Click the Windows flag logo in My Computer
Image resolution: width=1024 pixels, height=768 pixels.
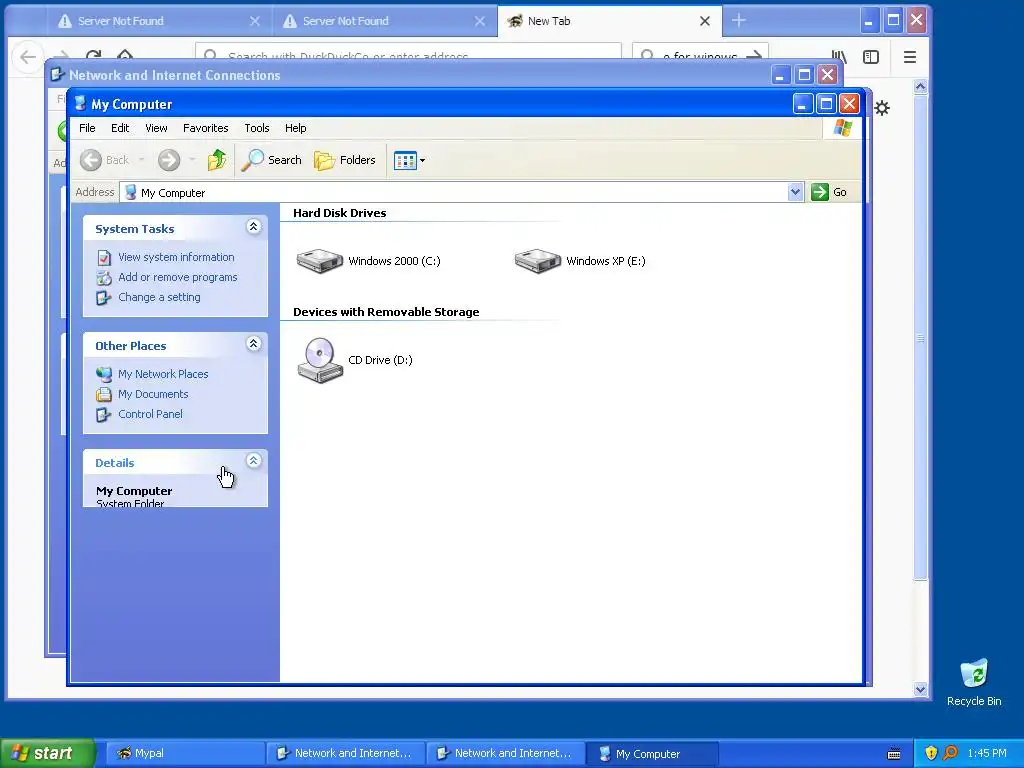pyautogui.click(x=842, y=128)
